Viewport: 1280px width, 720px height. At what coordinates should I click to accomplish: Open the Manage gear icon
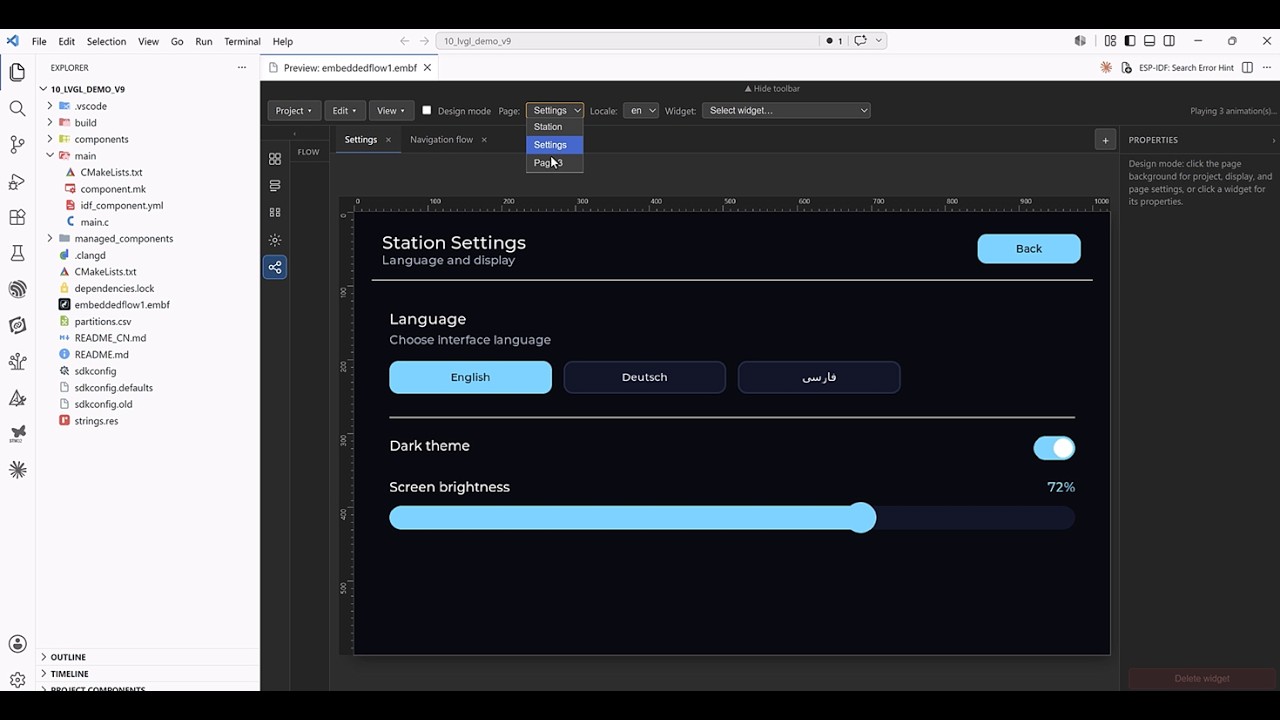[x=17, y=680]
